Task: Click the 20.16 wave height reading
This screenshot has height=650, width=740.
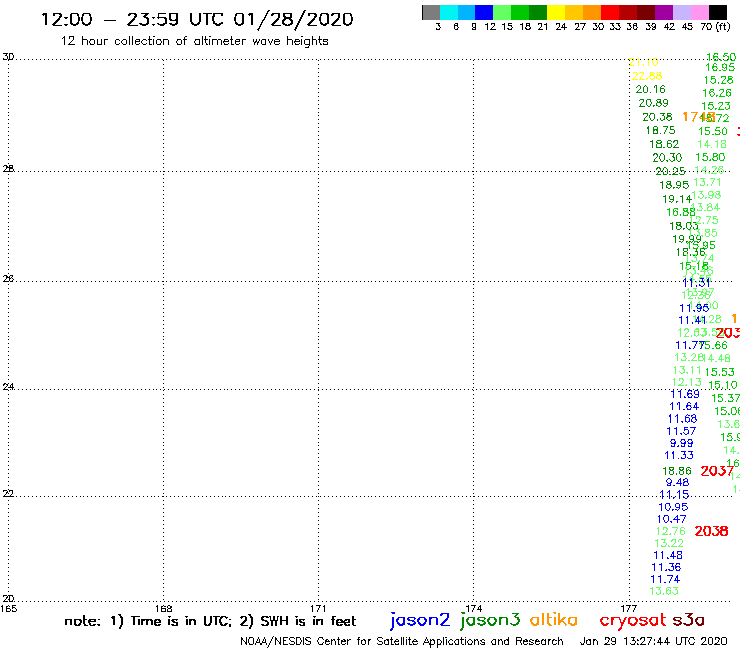Action: [x=650, y=89]
